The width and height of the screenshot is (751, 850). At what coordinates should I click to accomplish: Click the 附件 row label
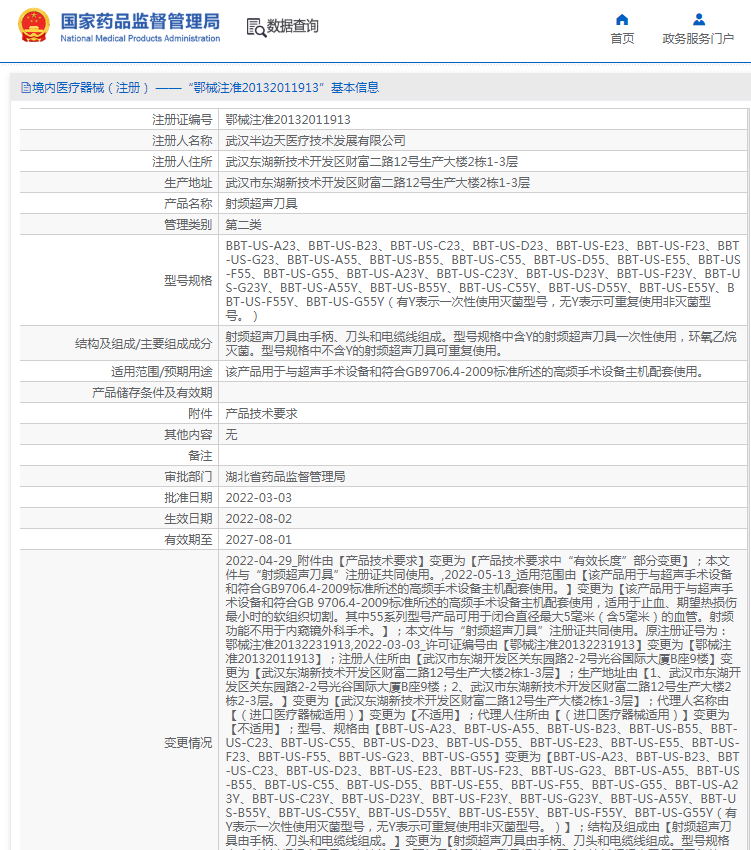click(200, 414)
